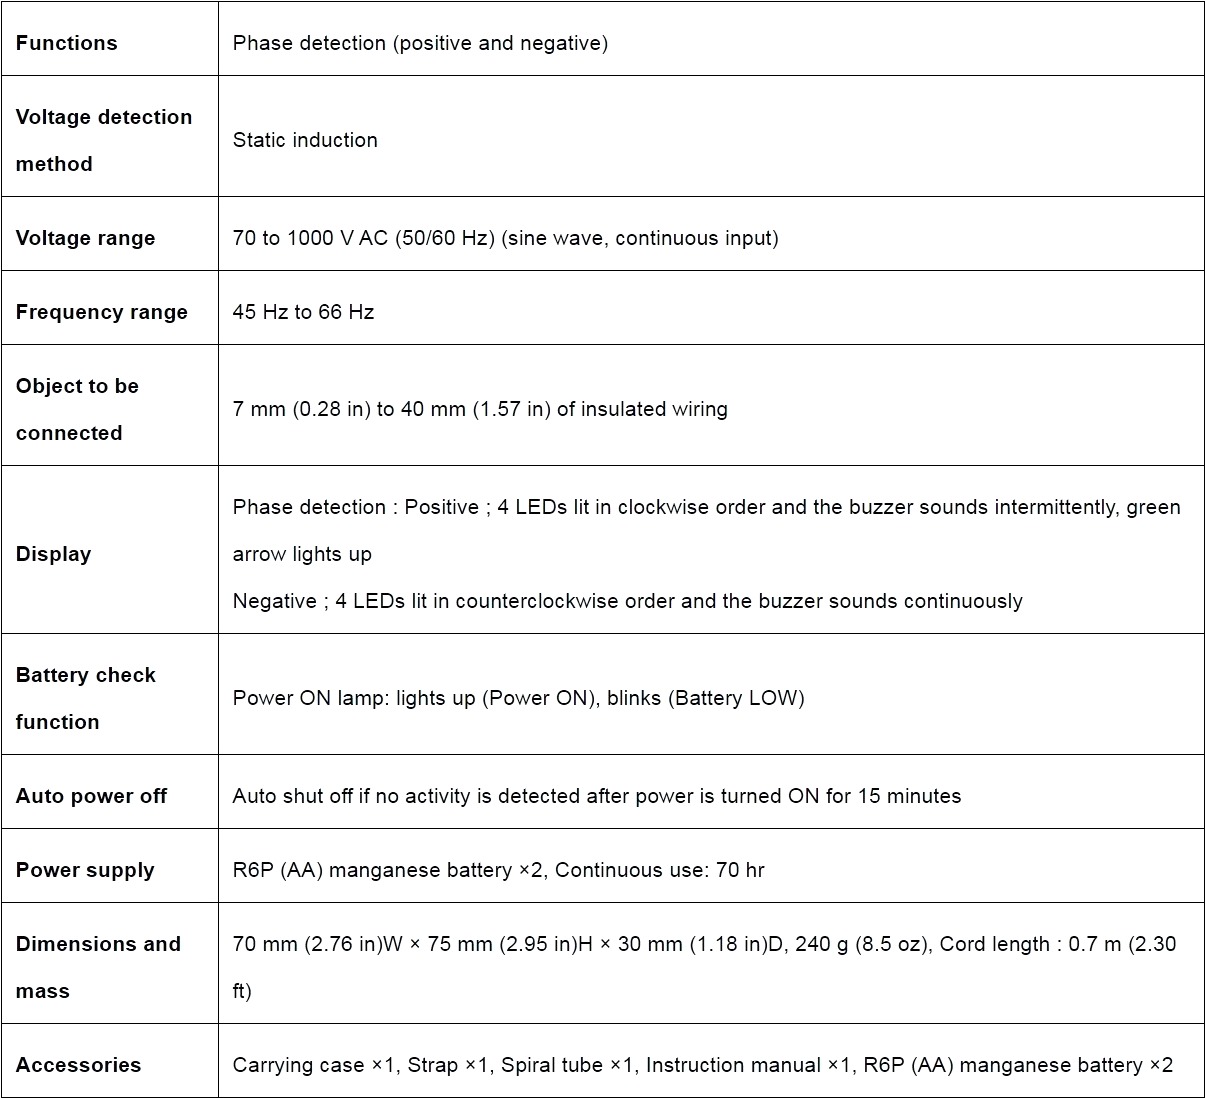Viewport: 1205px width, 1098px height.
Task: Select the Auto power off label
Action: tap(91, 796)
